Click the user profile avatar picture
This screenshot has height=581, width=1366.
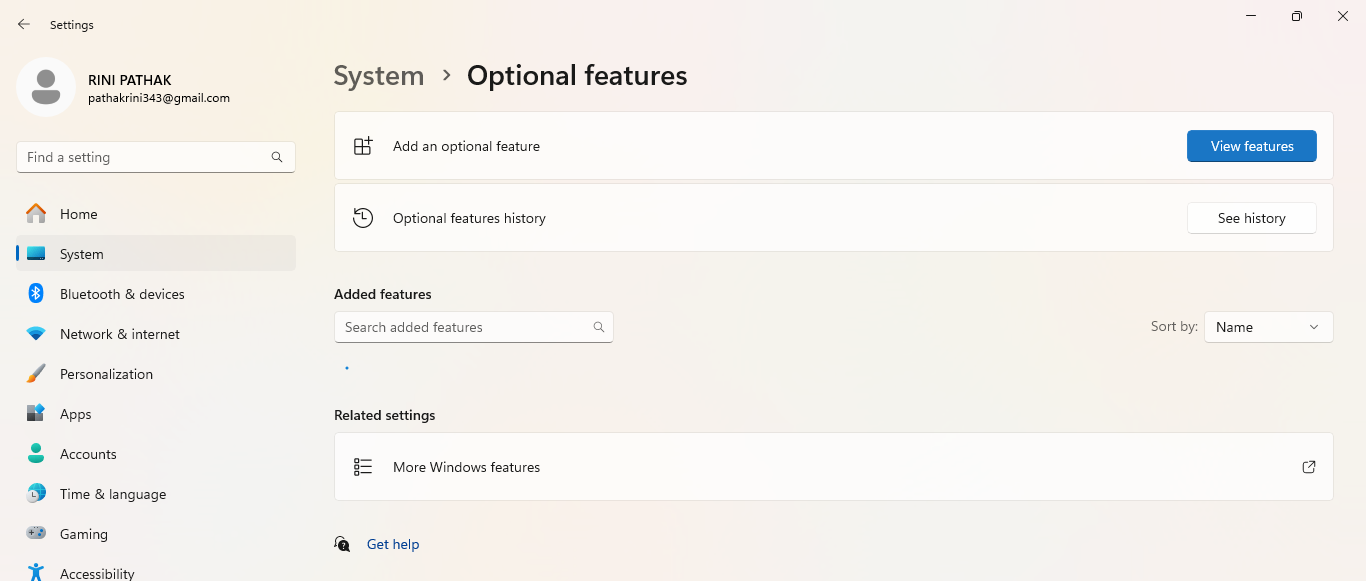click(46, 87)
